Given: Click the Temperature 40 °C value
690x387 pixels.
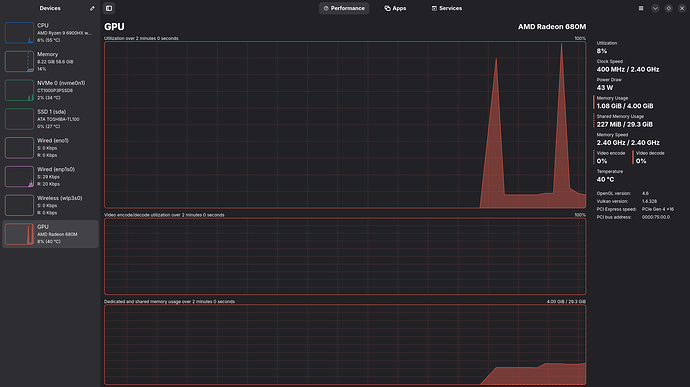Looking at the screenshot, I should point(605,180).
